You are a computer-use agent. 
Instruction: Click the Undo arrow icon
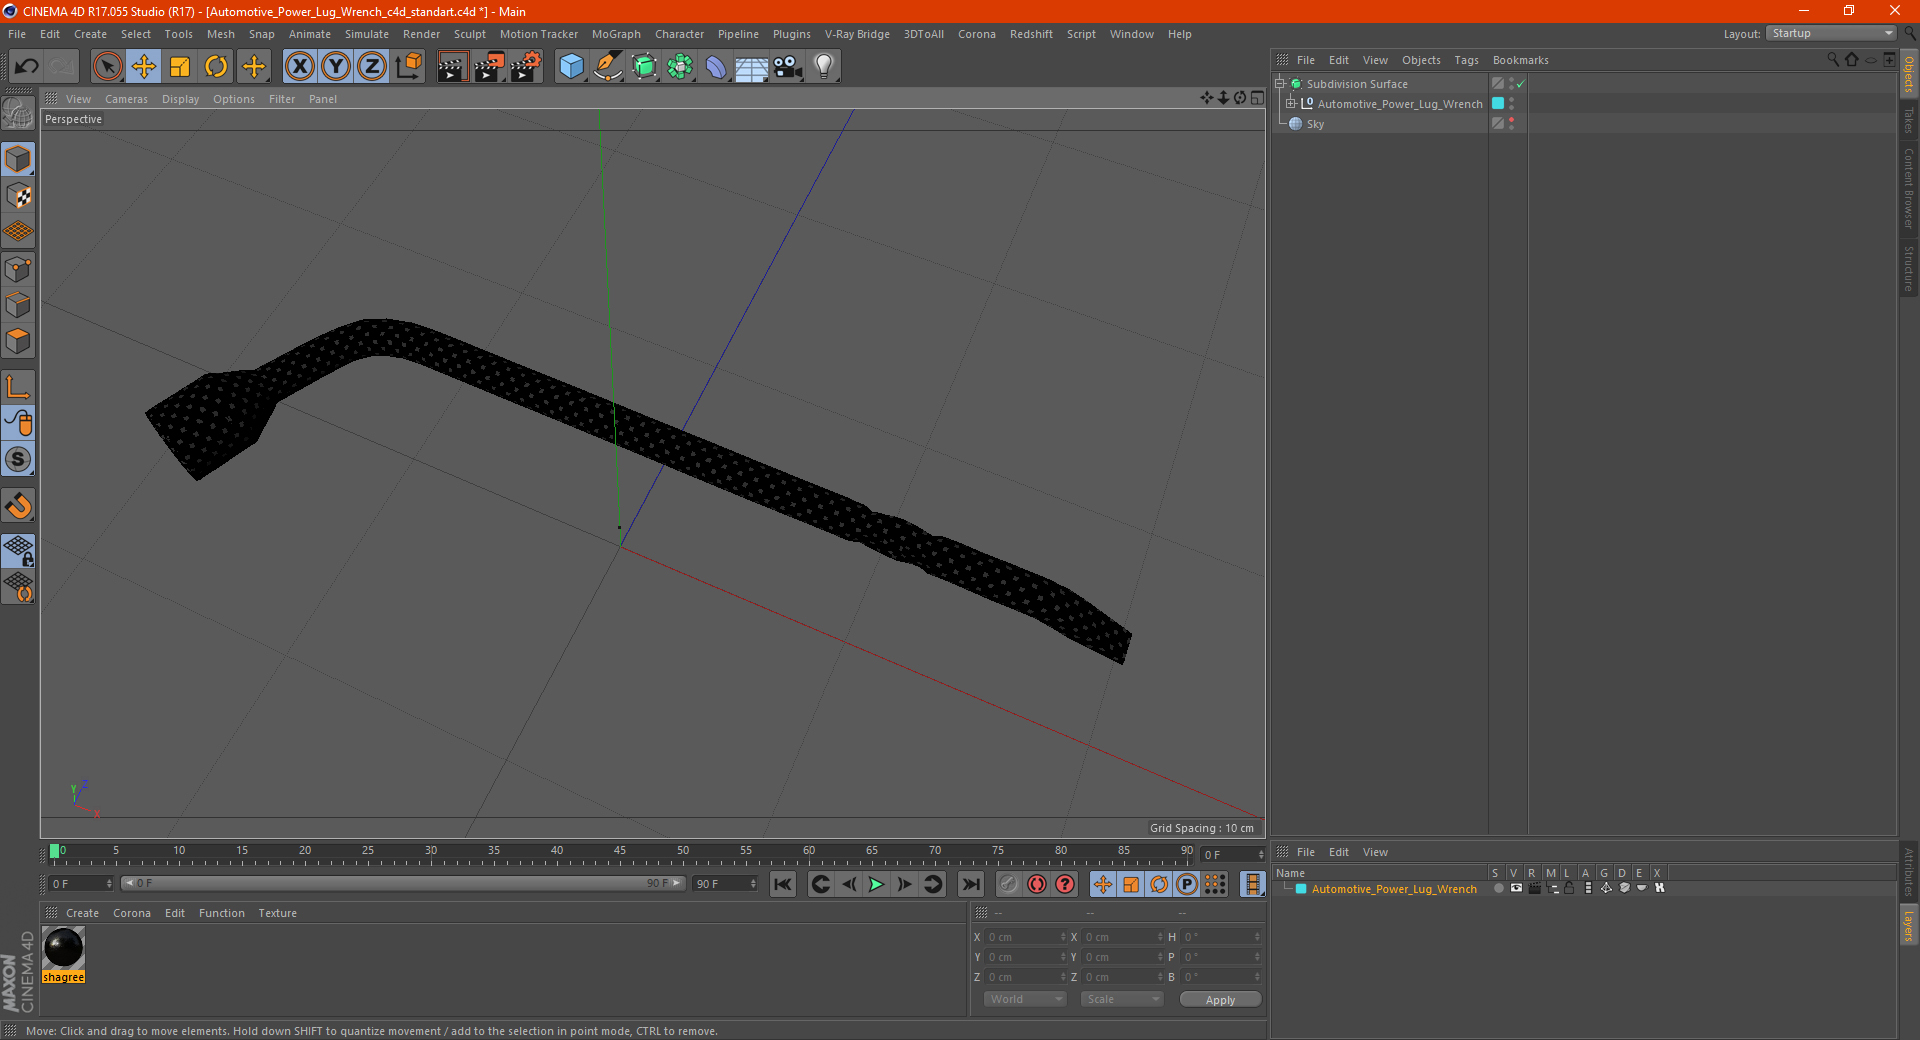pyautogui.click(x=27, y=67)
